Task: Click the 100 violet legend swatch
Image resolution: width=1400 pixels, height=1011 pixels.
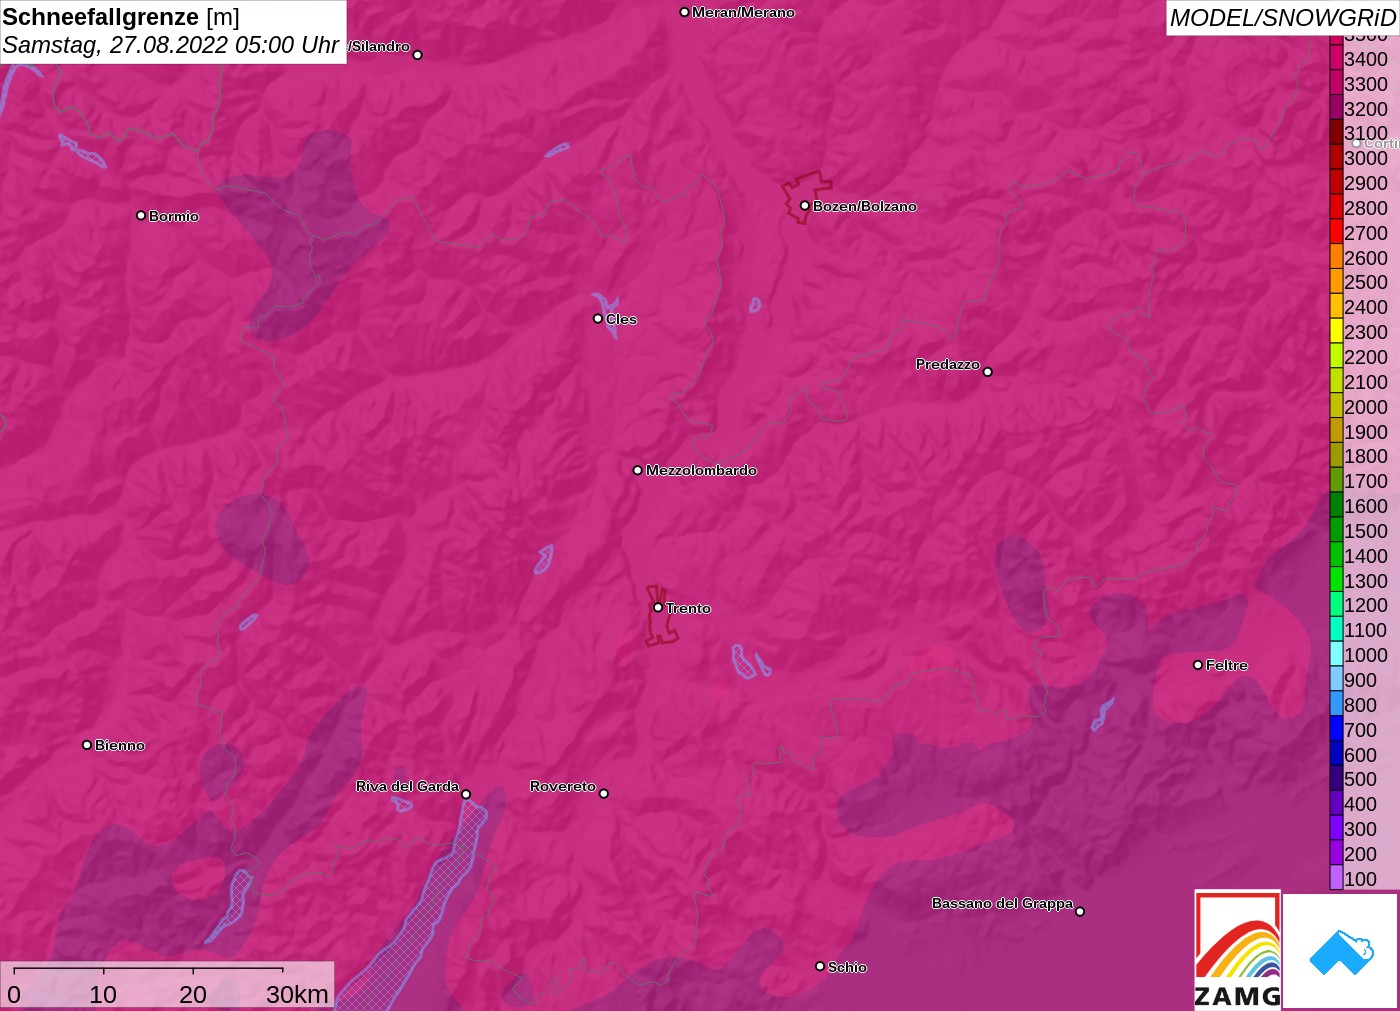Action: tap(1336, 878)
